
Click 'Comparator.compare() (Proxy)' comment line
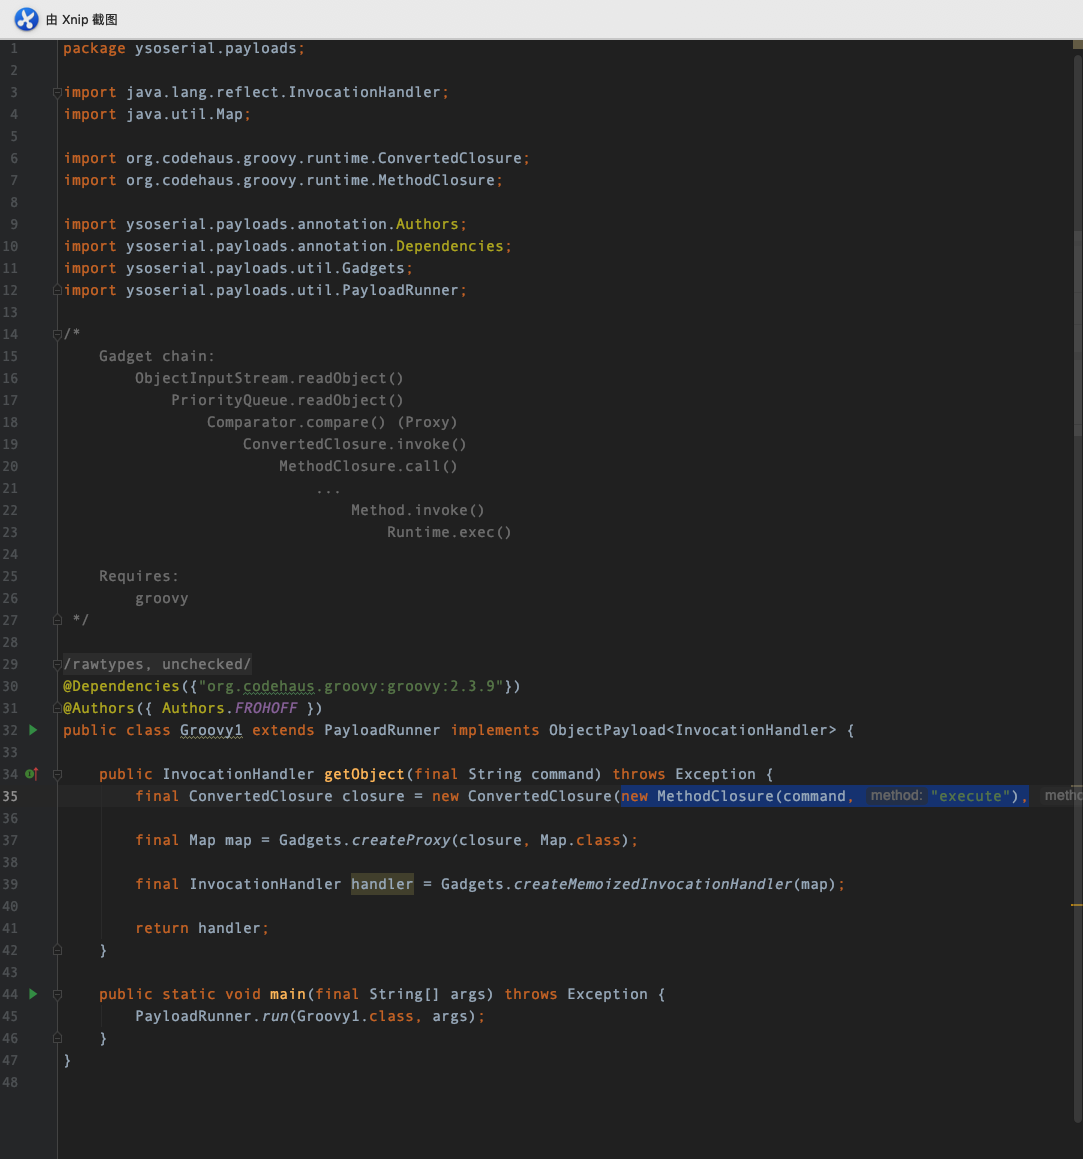tap(332, 422)
